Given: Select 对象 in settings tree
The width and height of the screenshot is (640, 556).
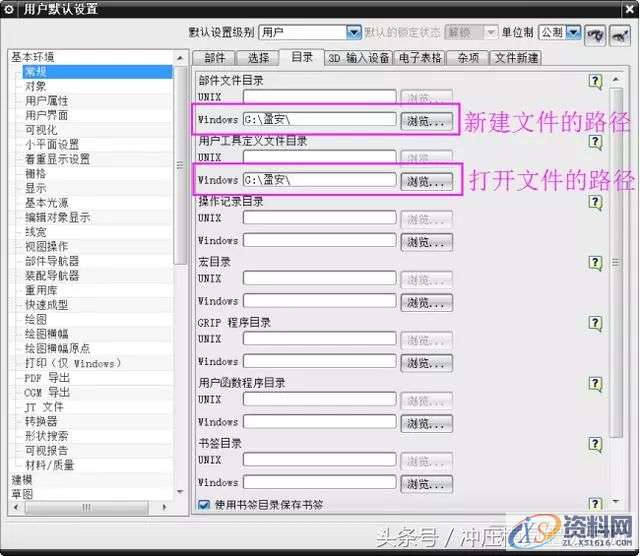Looking at the screenshot, I should pos(35,86).
